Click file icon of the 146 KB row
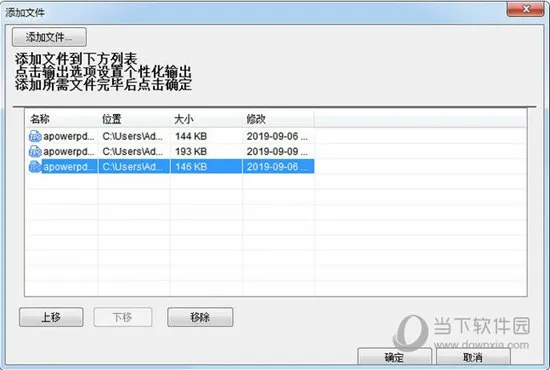Screen dimensions: 550x370 [x=35, y=167]
